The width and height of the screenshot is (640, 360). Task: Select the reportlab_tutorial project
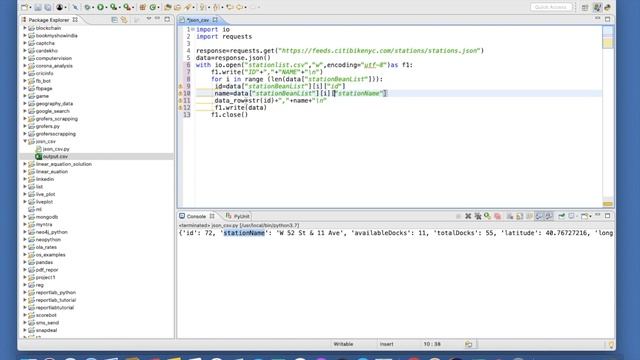coord(56,300)
